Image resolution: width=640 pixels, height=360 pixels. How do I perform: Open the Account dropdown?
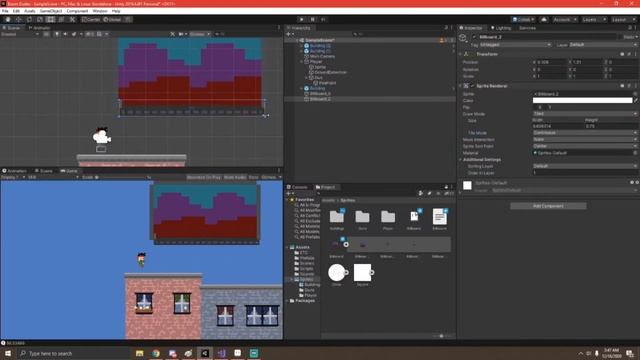tap(565, 19)
